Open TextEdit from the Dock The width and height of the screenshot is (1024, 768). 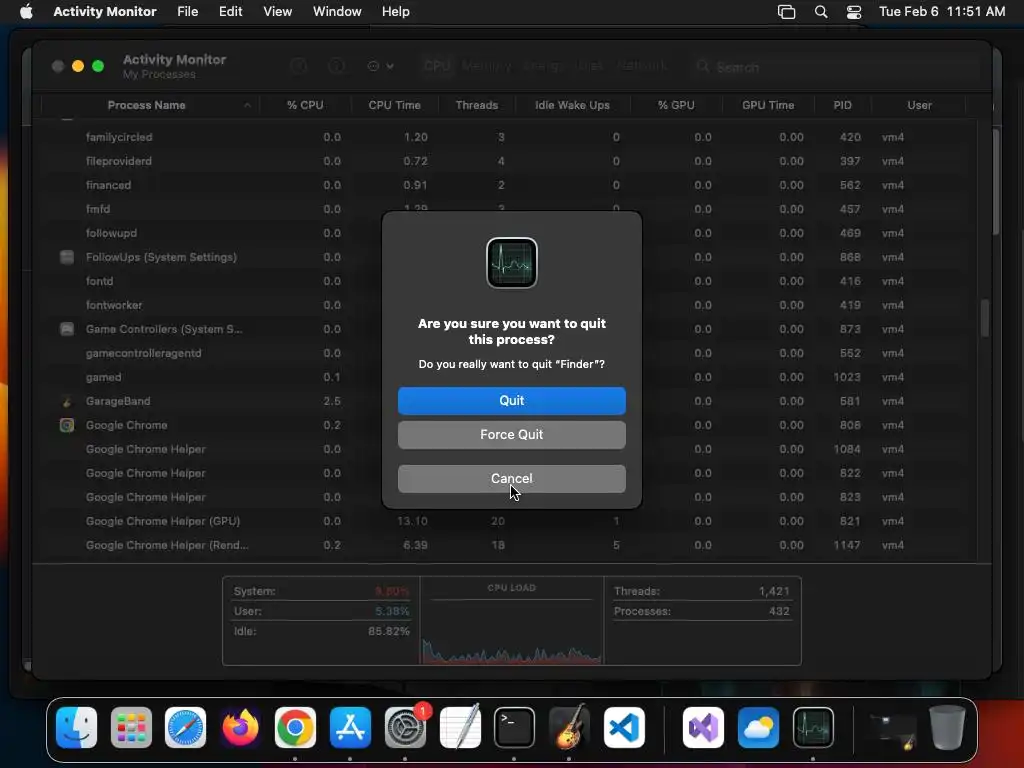click(x=460, y=727)
